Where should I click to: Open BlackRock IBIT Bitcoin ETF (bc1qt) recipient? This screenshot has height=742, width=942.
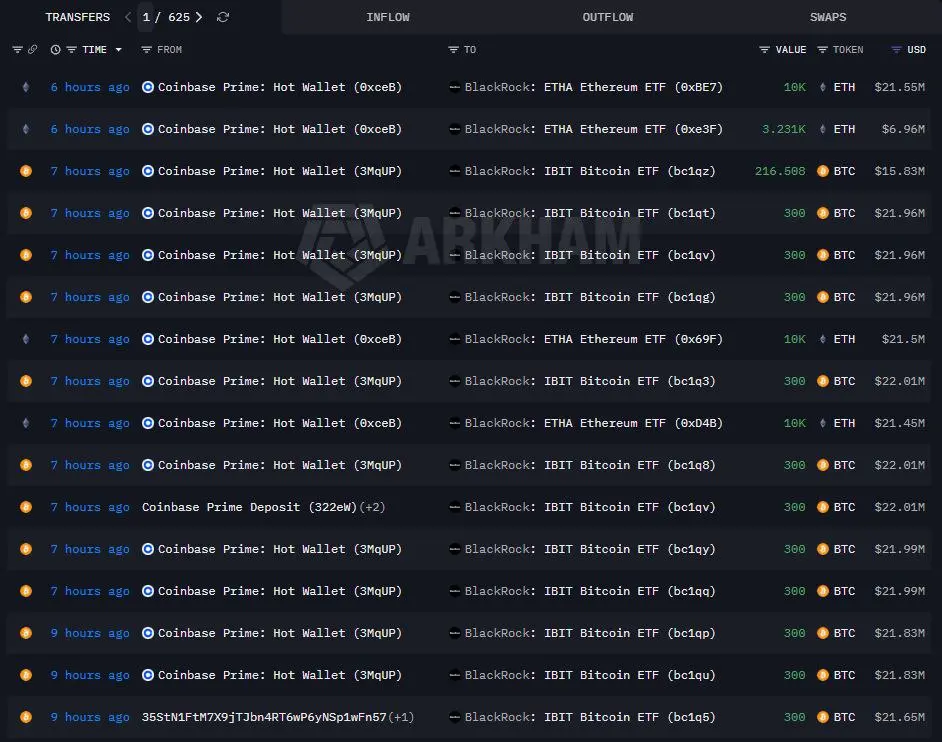(x=590, y=213)
